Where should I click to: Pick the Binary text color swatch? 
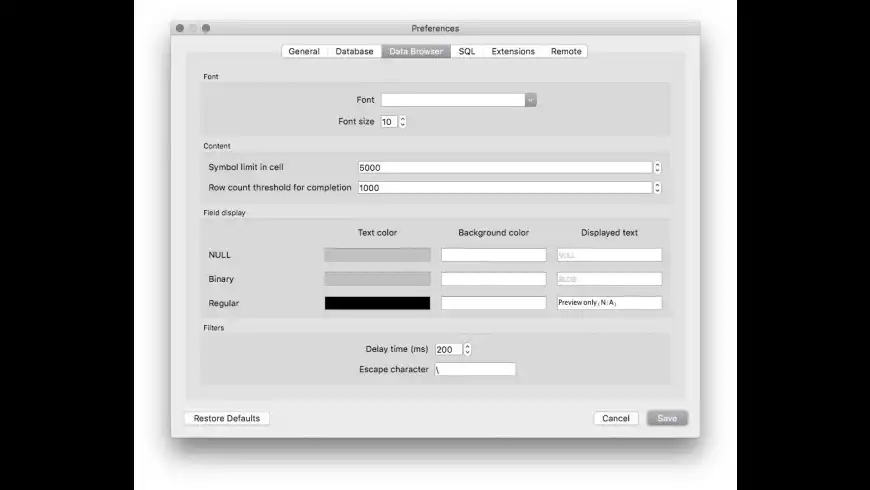click(x=377, y=279)
